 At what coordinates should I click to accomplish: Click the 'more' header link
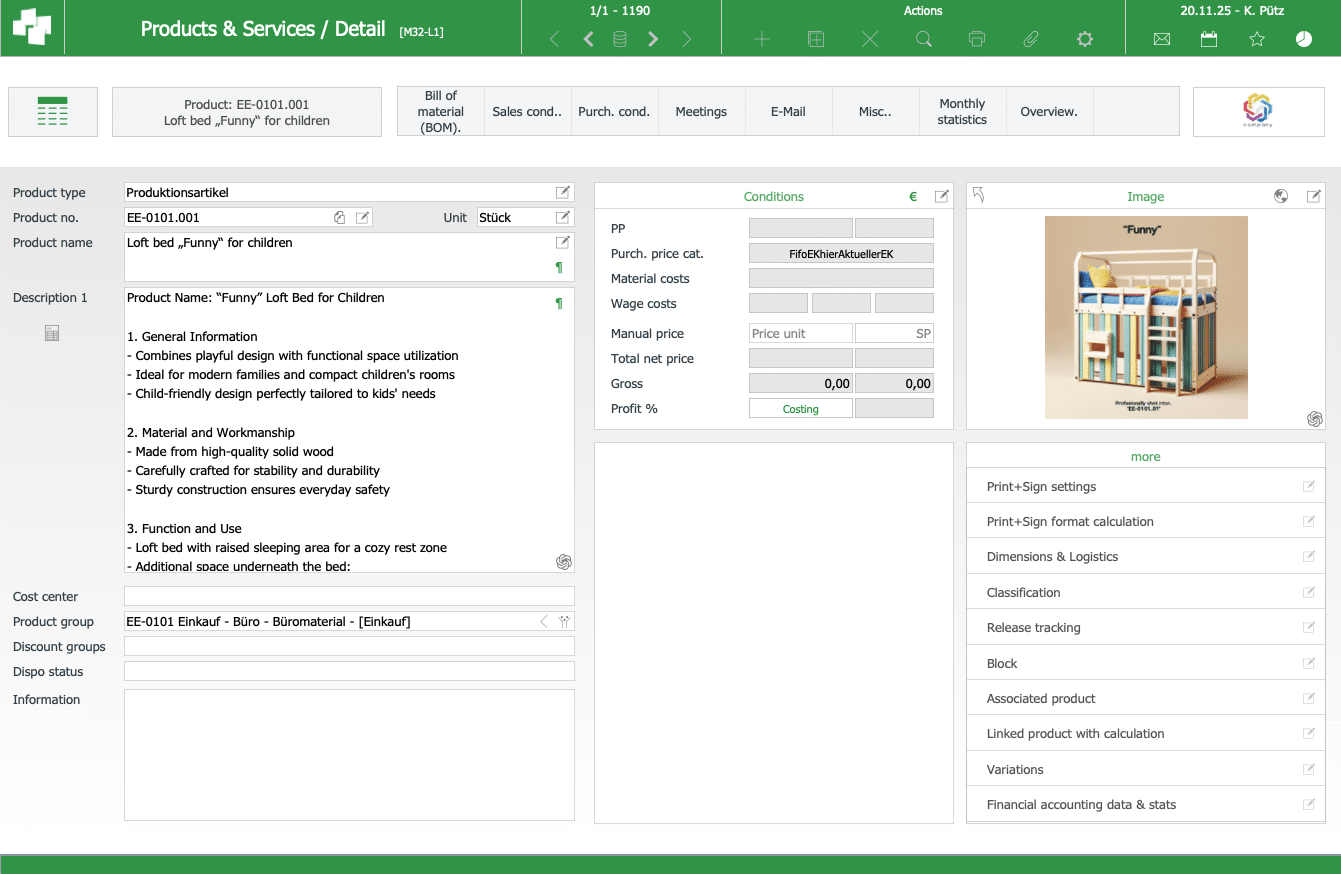pos(1145,456)
